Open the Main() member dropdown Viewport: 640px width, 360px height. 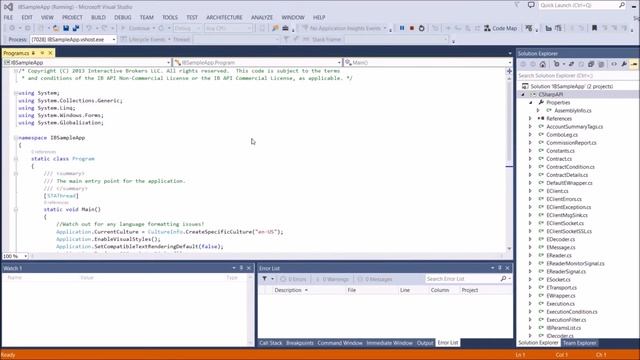coord(509,62)
